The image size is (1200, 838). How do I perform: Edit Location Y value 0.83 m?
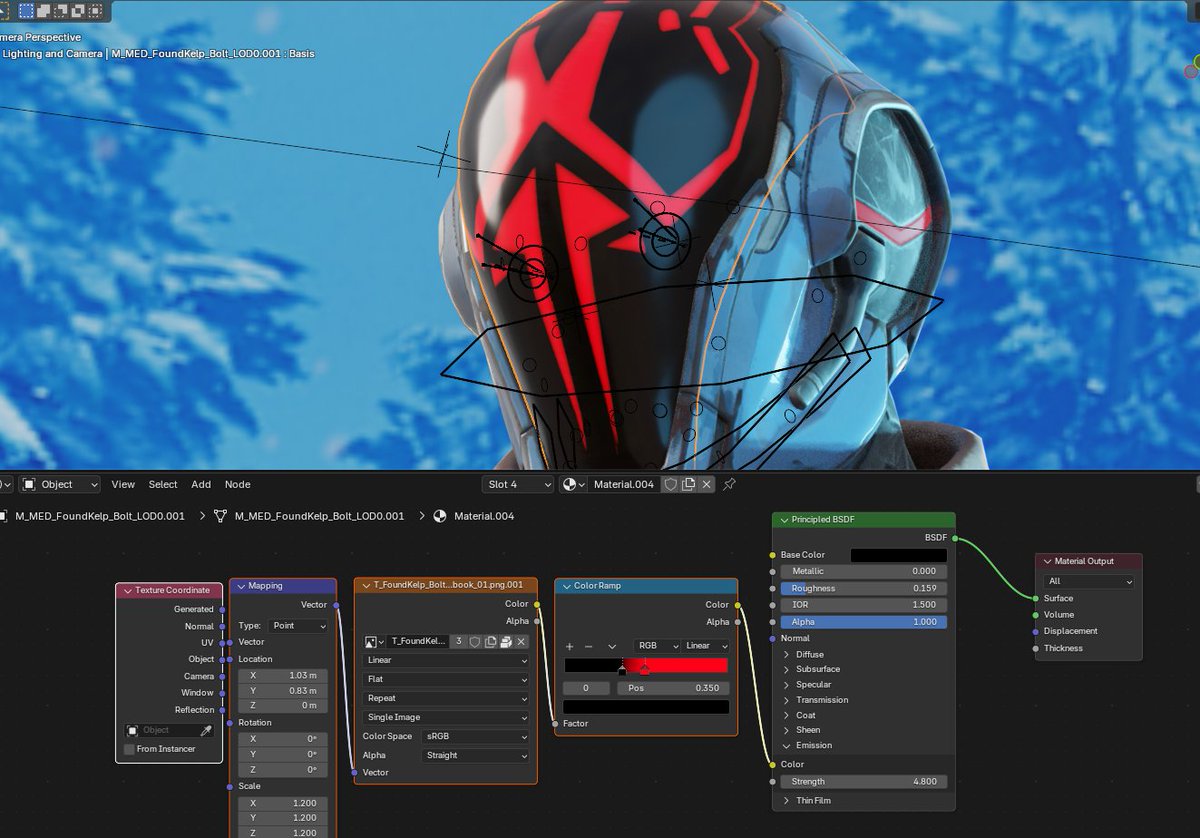[283, 691]
